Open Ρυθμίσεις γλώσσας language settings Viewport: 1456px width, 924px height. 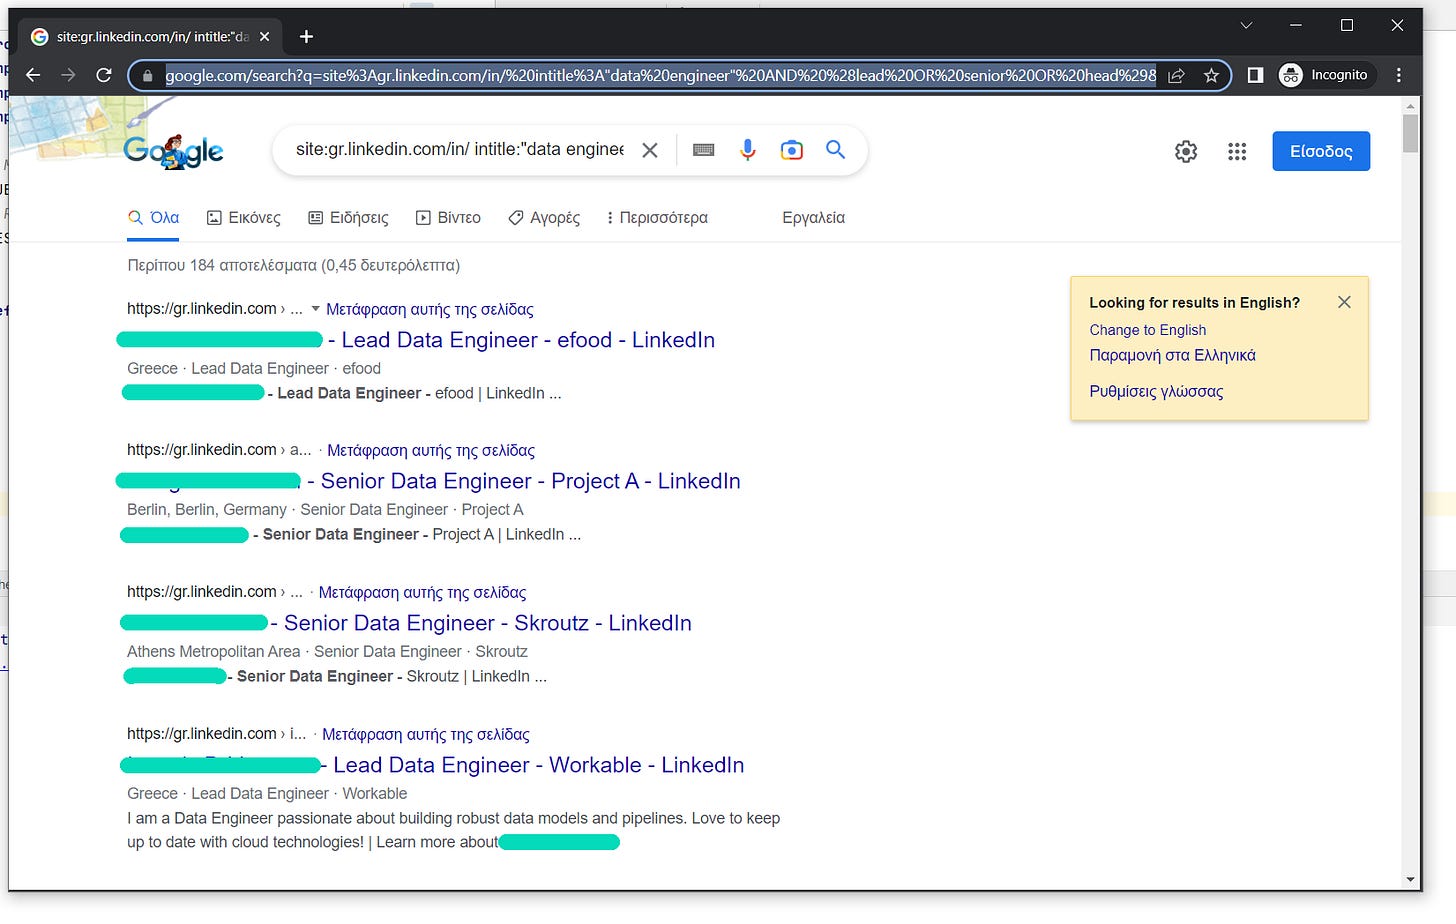[x=1156, y=392]
